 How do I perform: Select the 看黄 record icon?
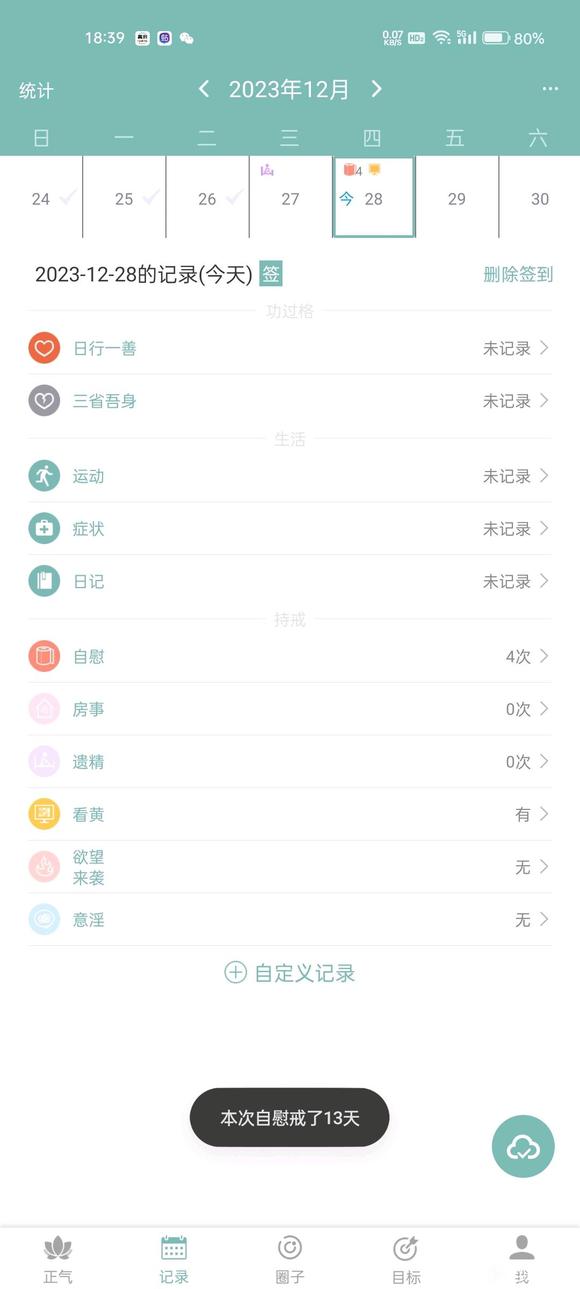coord(44,814)
